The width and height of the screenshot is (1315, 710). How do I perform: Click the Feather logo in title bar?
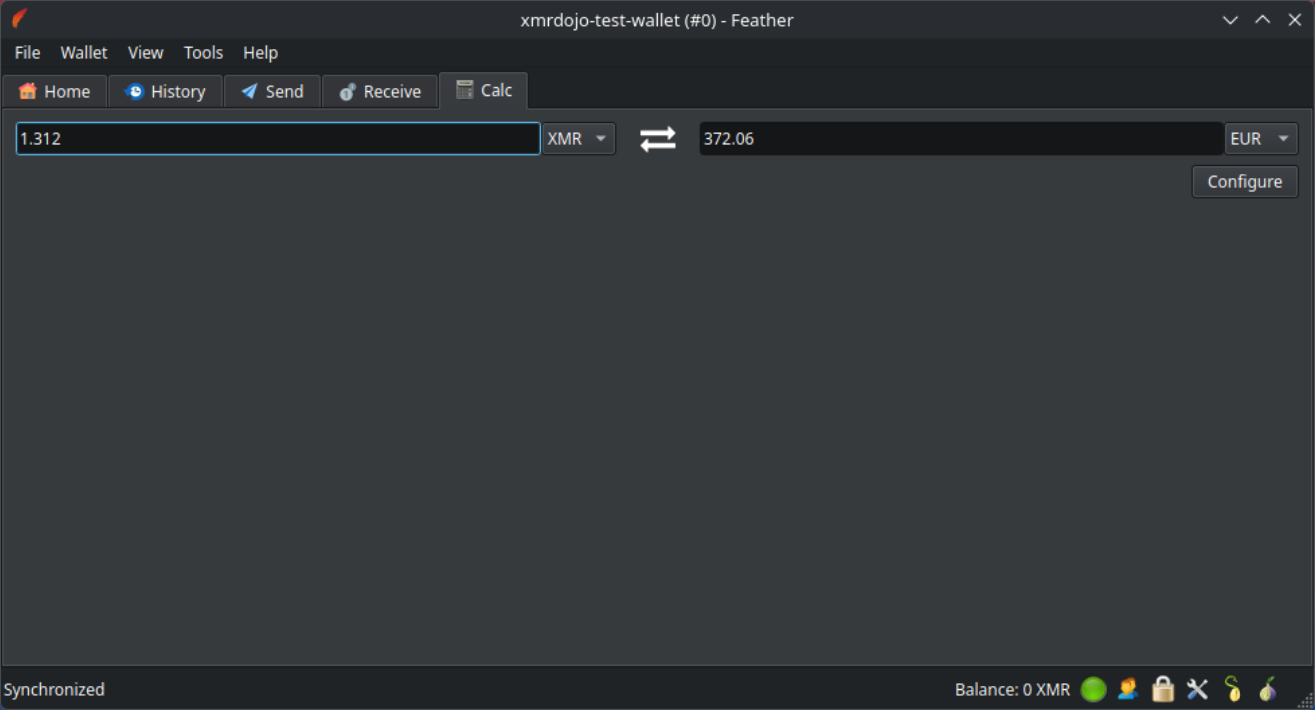pyautogui.click(x=20, y=19)
